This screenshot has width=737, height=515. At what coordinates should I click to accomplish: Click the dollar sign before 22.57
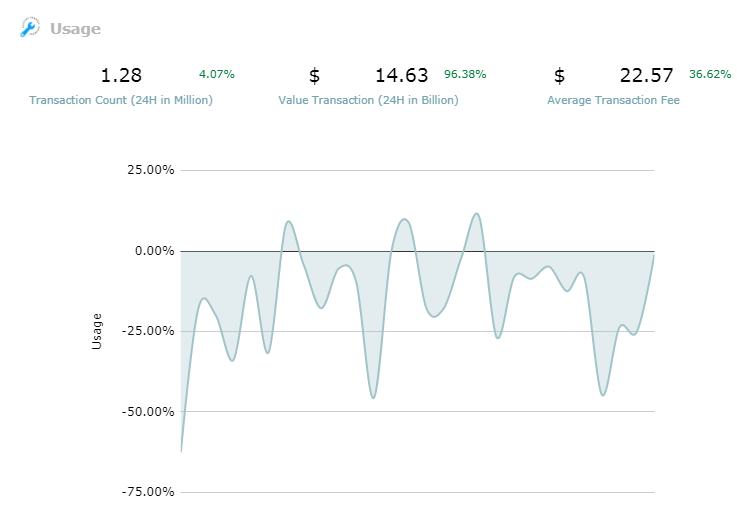559,75
